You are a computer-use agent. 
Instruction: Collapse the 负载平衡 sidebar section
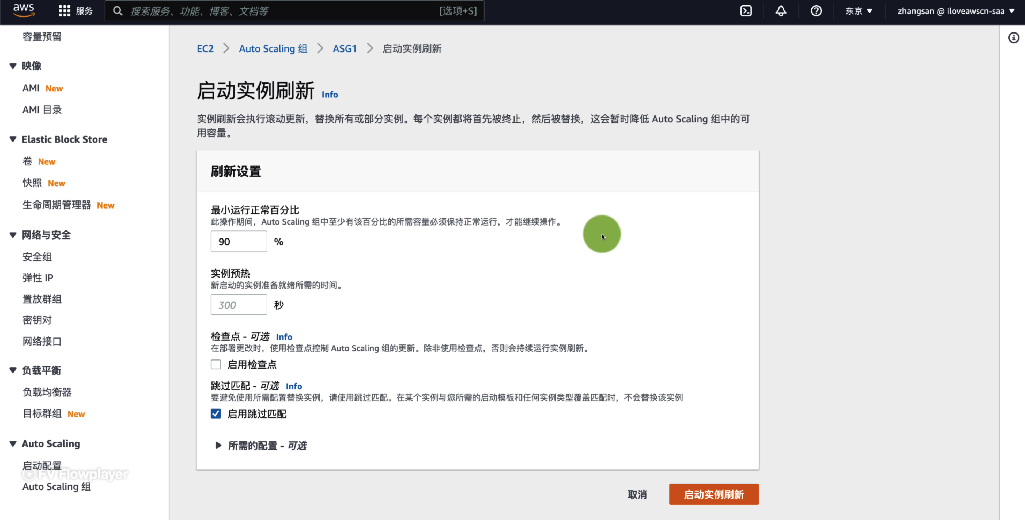[12, 370]
